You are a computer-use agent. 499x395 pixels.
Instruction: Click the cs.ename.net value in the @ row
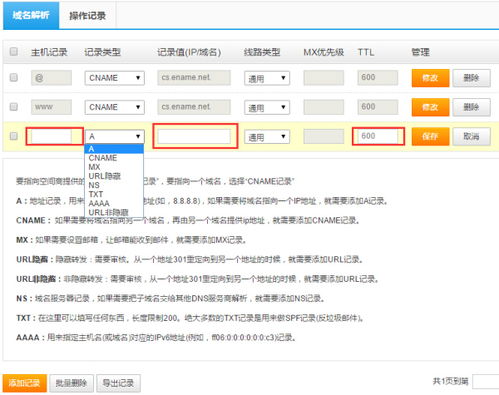pyautogui.click(x=194, y=78)
